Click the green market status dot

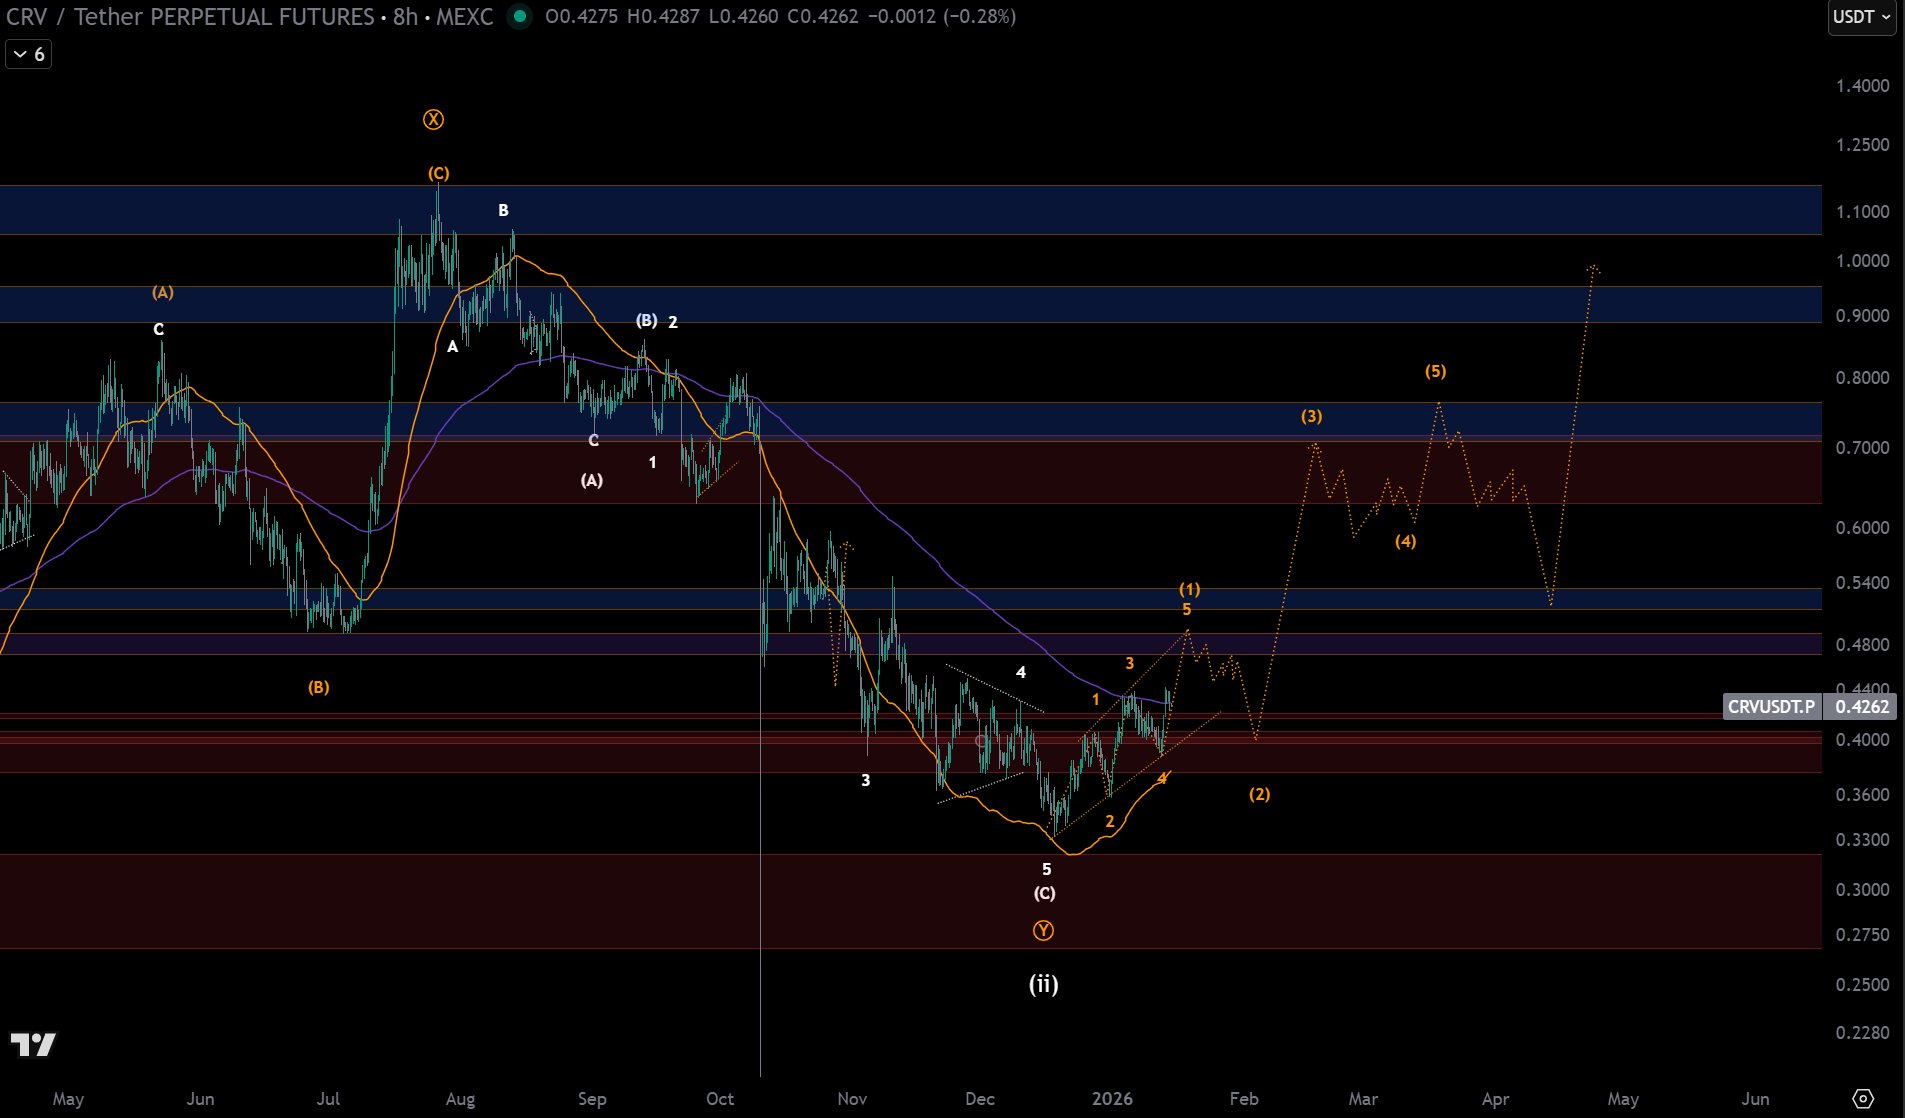pos(519,16)
